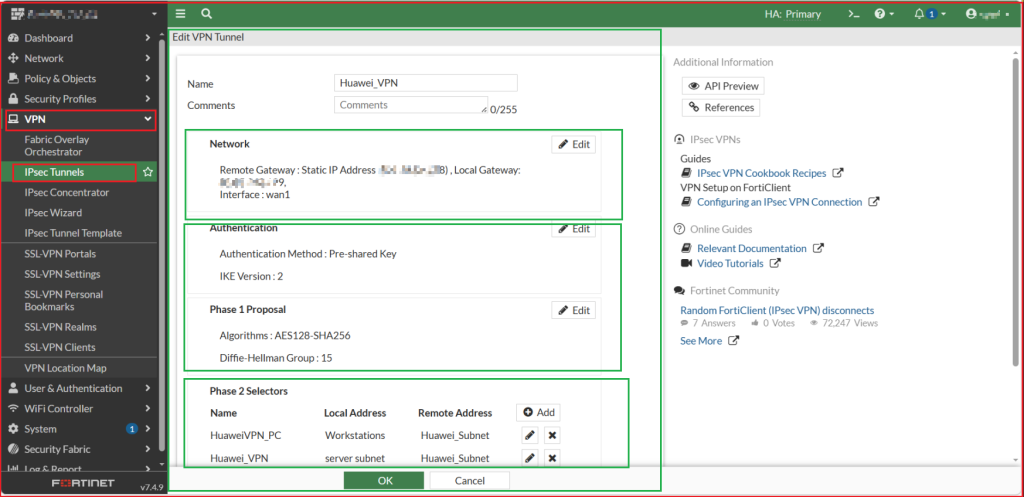This screenshot has width=1024, height=497.
Task: Open the notifications bell
Action: point(930,14)
